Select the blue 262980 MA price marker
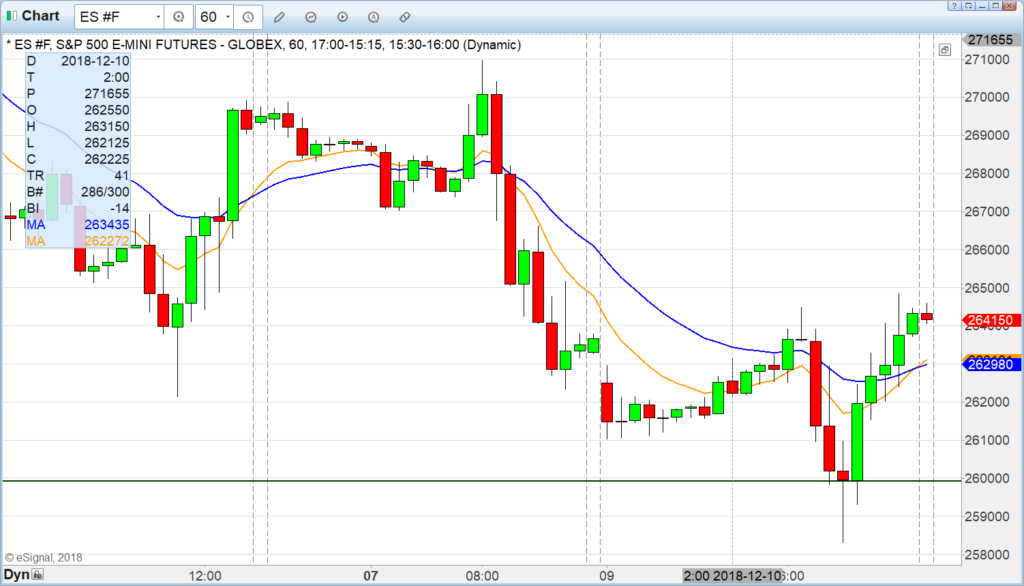Image resolution: width=1024 pixels, height=586 pixels. [991, 365]
